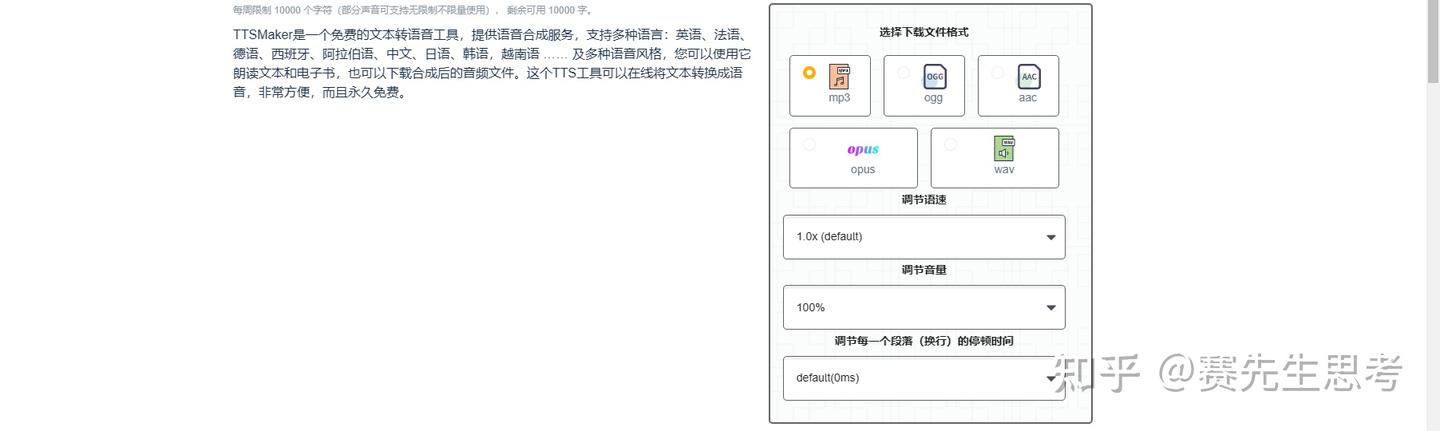Click the opus logo icon
Screen dimensions: 1440x431
tap(863, 149)
